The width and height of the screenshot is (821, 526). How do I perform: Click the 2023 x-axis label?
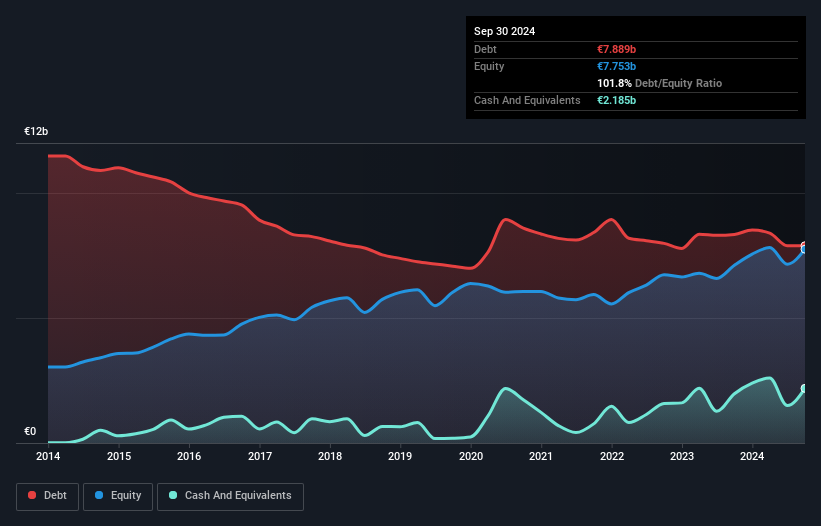[682, 456]
